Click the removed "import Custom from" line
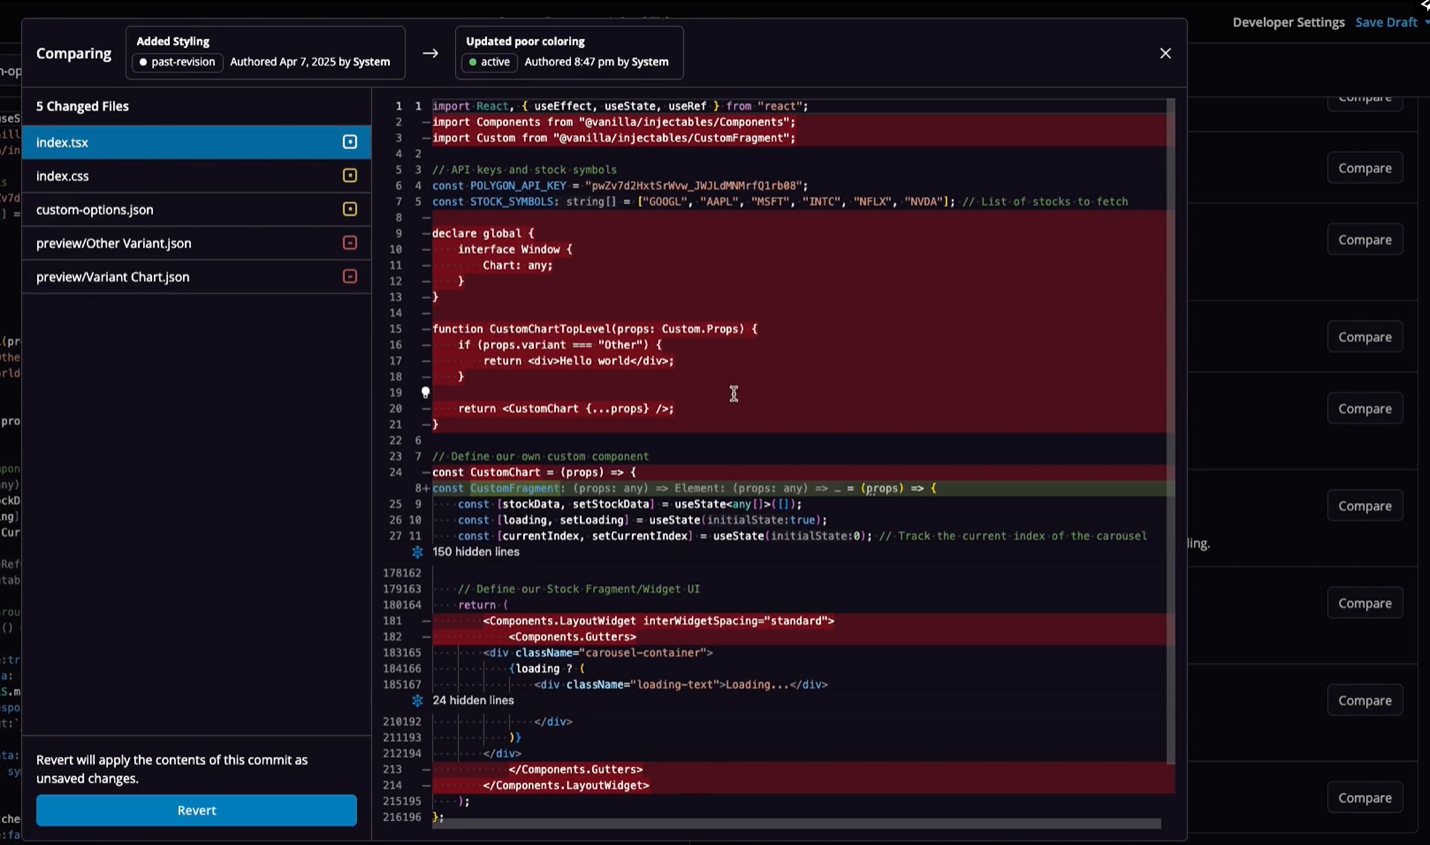This screenshot has height=845, width=1430. point(614,138)
